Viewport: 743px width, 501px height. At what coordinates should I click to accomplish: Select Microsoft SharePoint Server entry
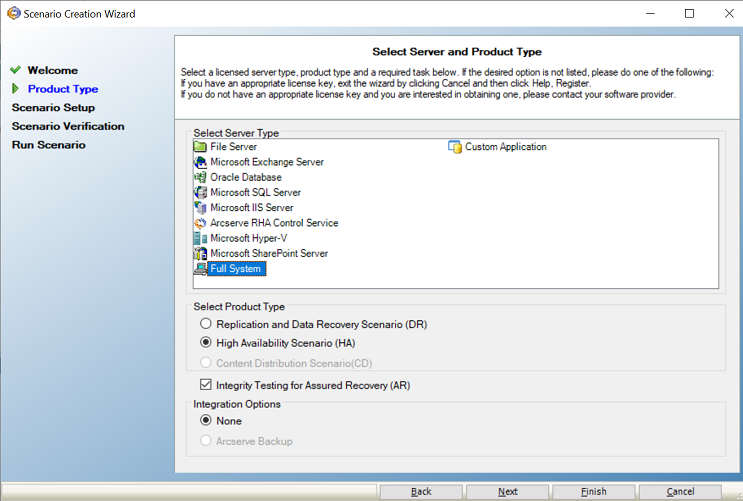[269, 253]
